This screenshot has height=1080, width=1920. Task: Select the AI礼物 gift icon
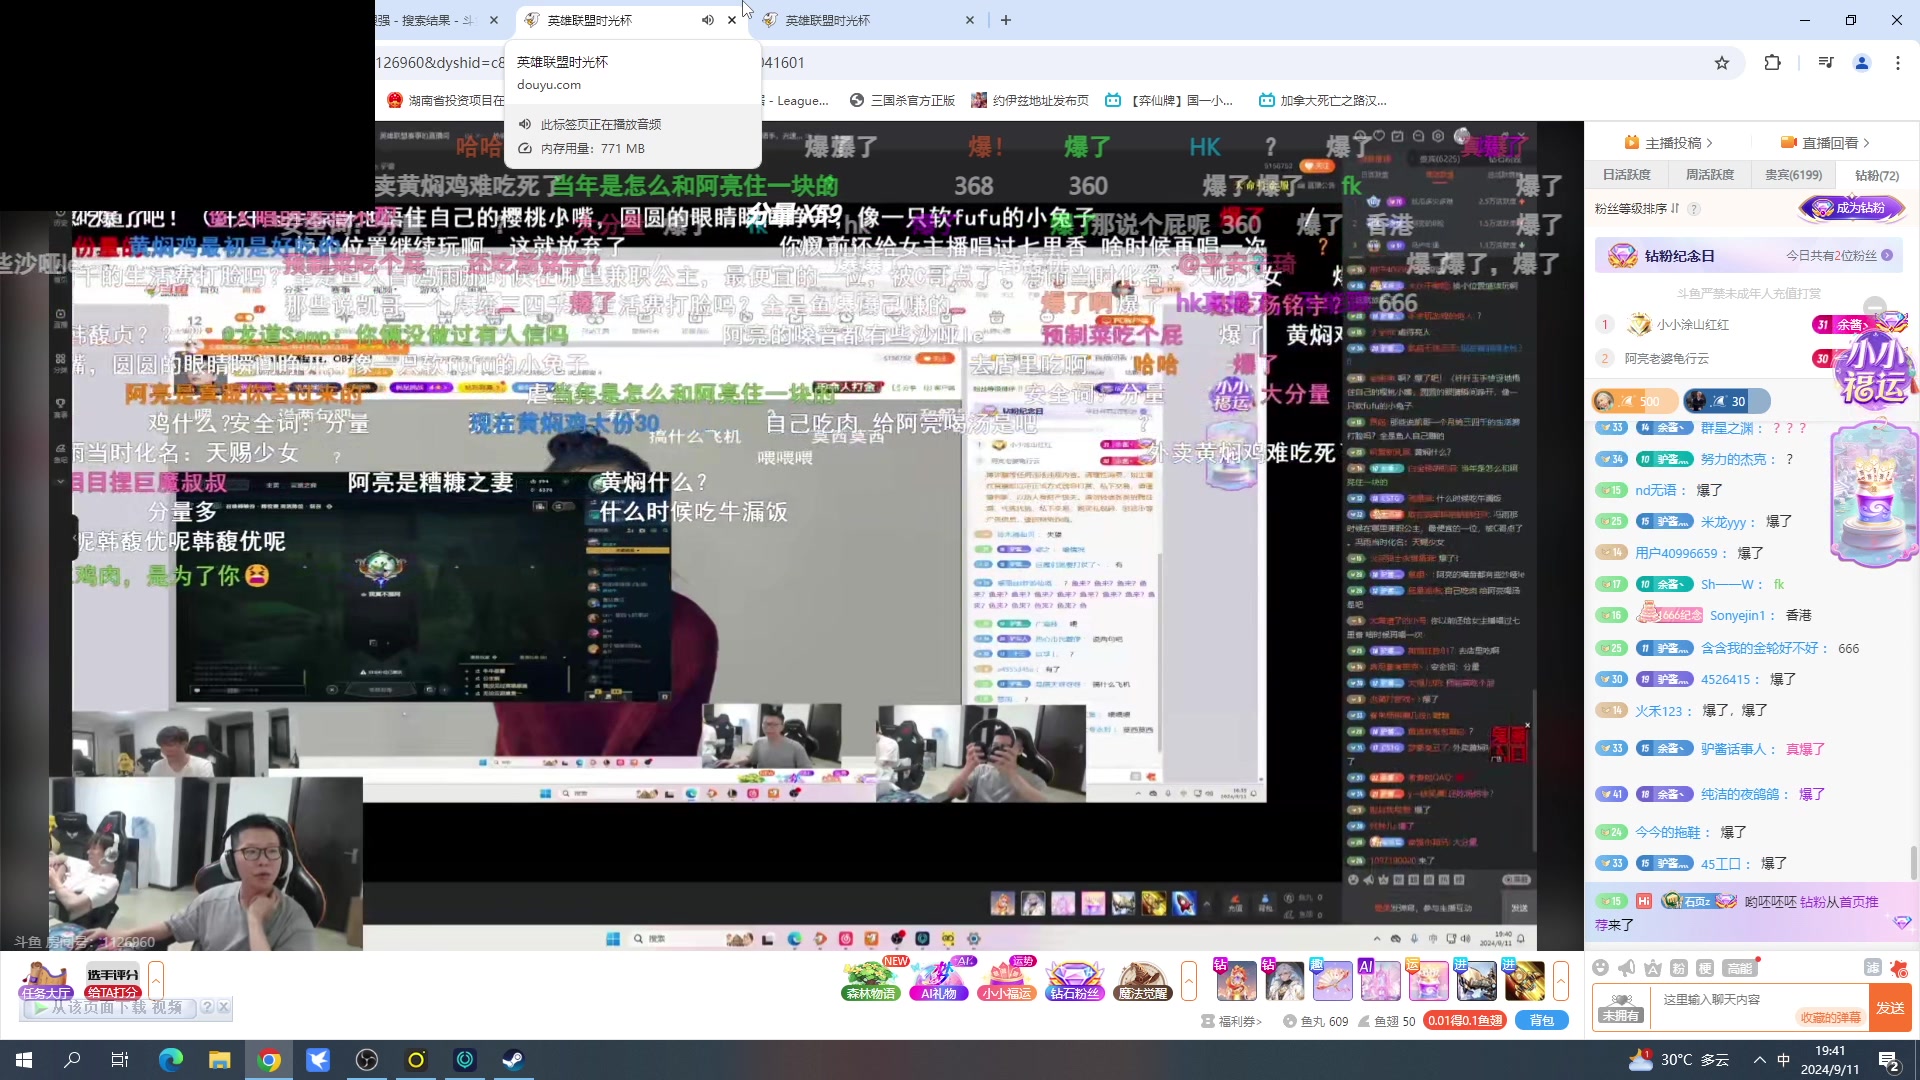pos(938,980)
